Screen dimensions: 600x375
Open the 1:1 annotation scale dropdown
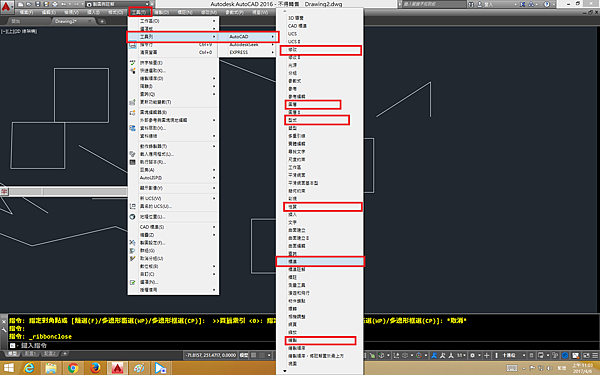[461, 355]
